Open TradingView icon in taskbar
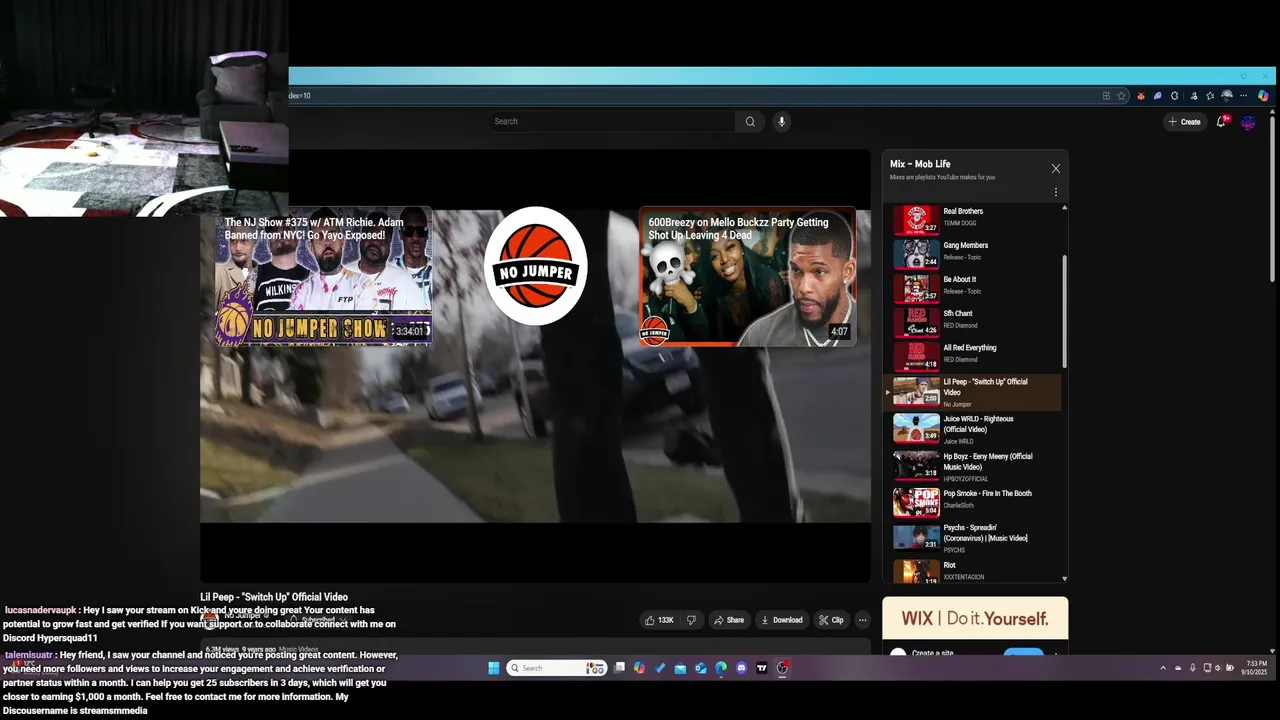This screenshot has width=1280, height=720. point(762,668)
